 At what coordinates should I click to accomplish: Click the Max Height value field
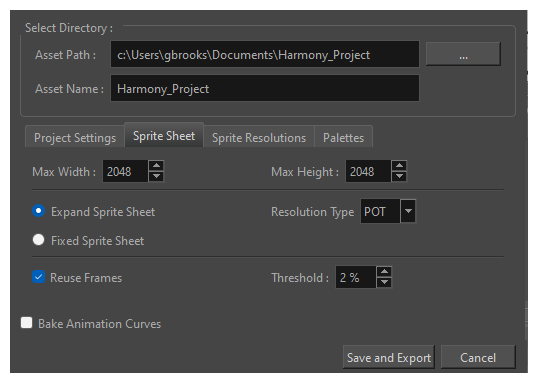point(368,171)
